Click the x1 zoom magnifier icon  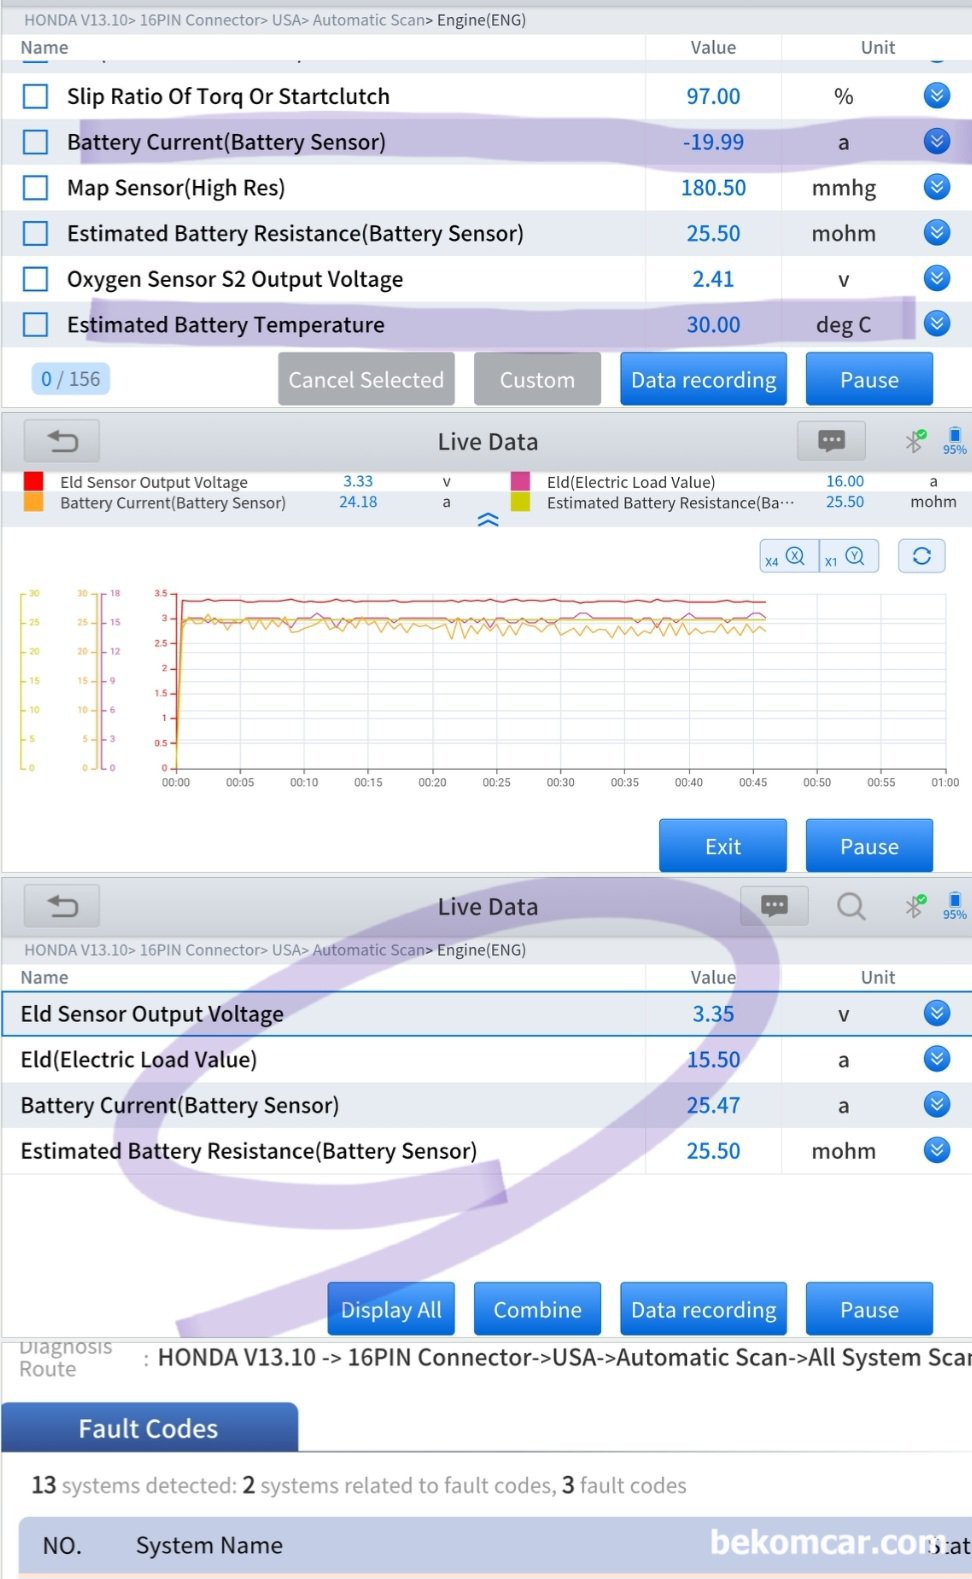click(849, 557)
